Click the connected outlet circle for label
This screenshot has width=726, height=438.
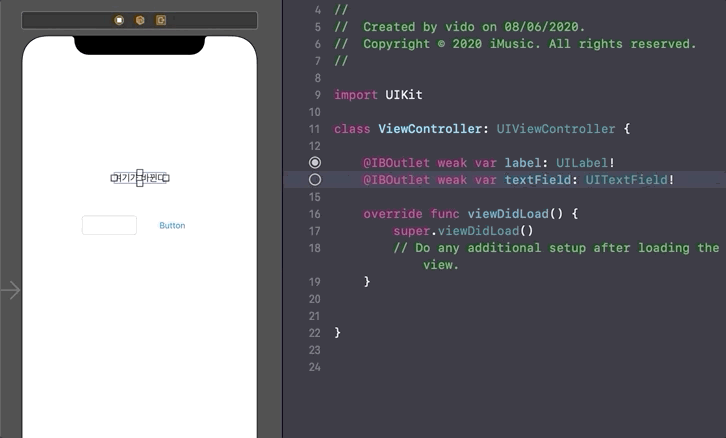315,163
